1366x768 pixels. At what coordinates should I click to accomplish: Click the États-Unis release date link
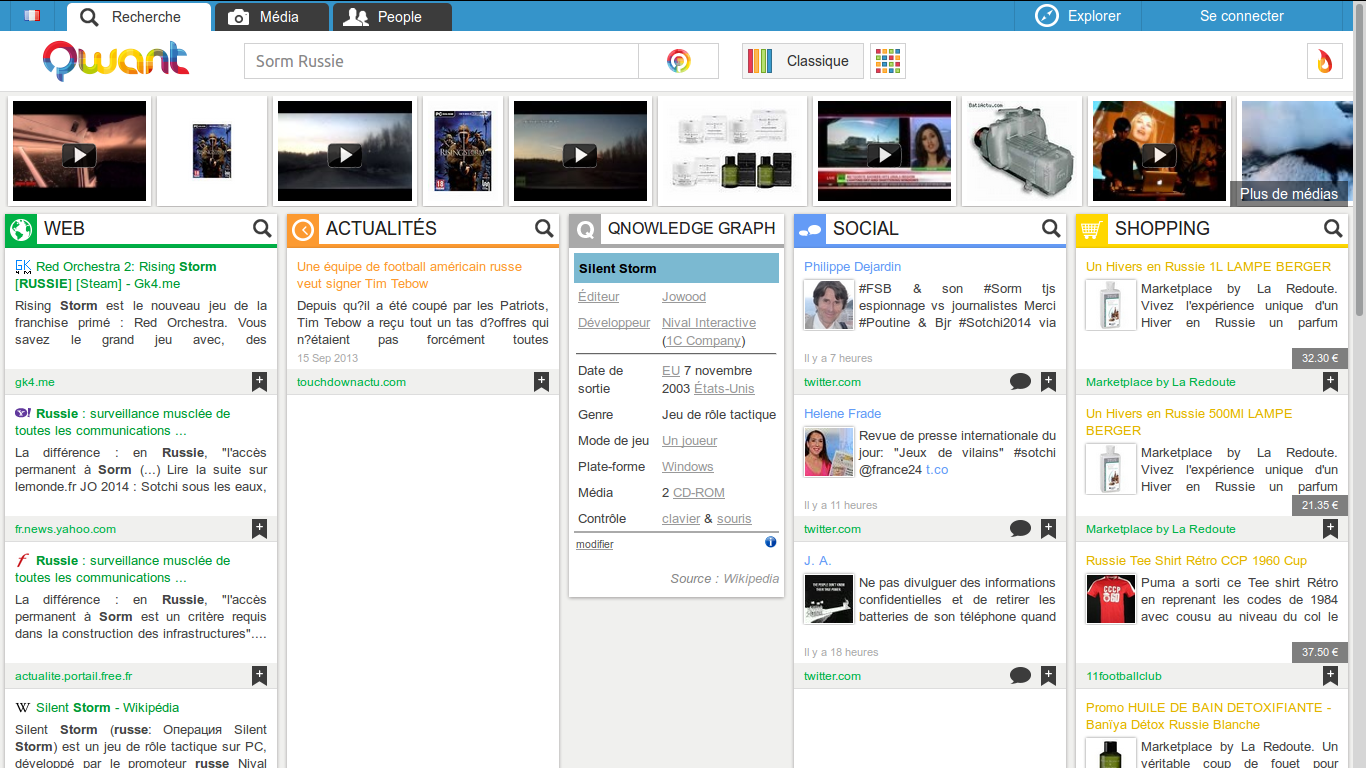(x=724, y=389)
